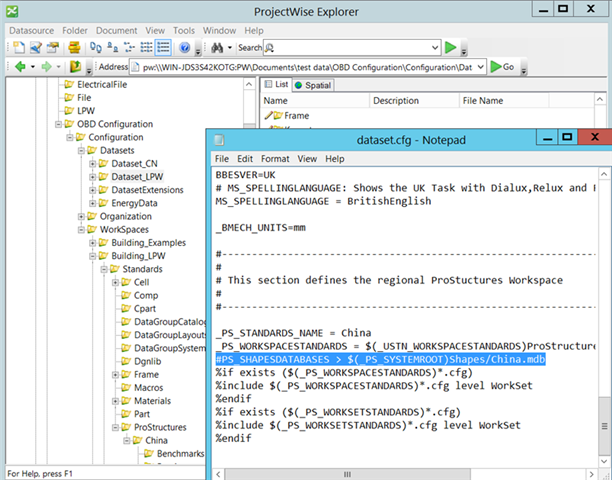Click Notepad horizontal scrollbar thumb
This screenshot has height=480, width=612.
click(347, 475)
